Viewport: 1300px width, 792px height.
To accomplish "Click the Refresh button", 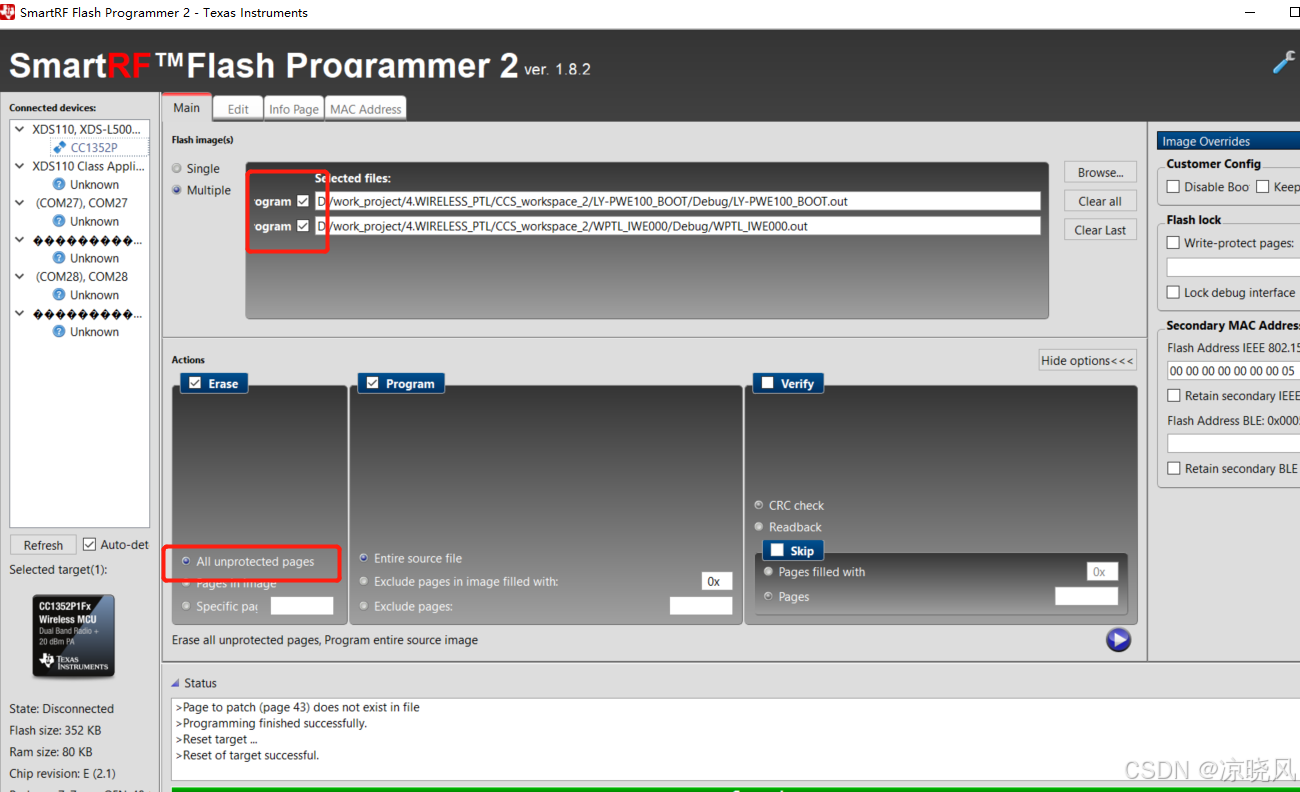I will click(43, 545).
